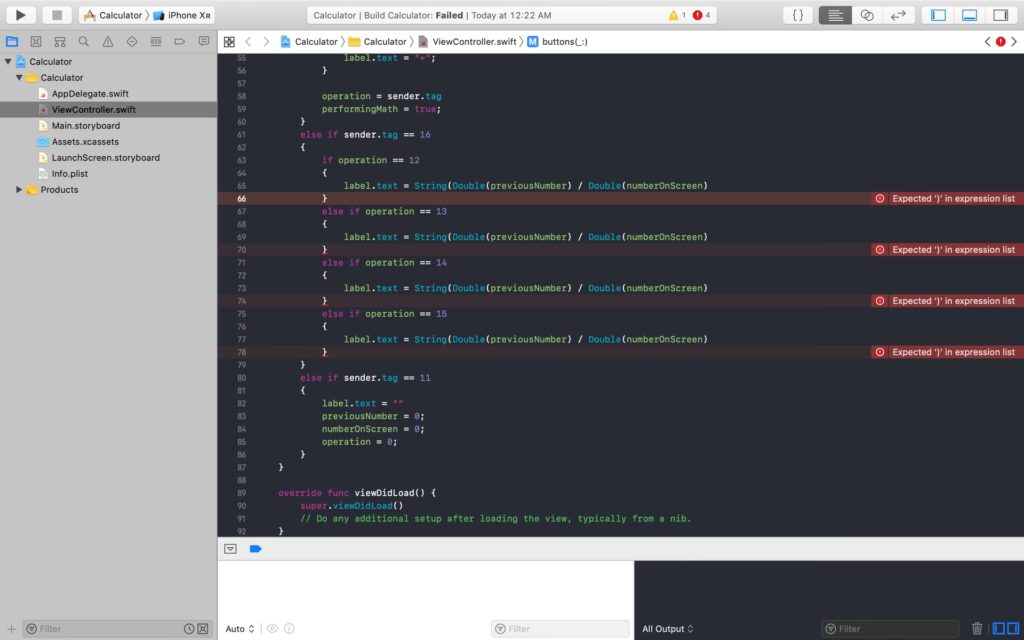The height and width of the screenshot is (640, 1024).
Task: Toggle the left Navigator panel visibility
Action: point(938,15)
